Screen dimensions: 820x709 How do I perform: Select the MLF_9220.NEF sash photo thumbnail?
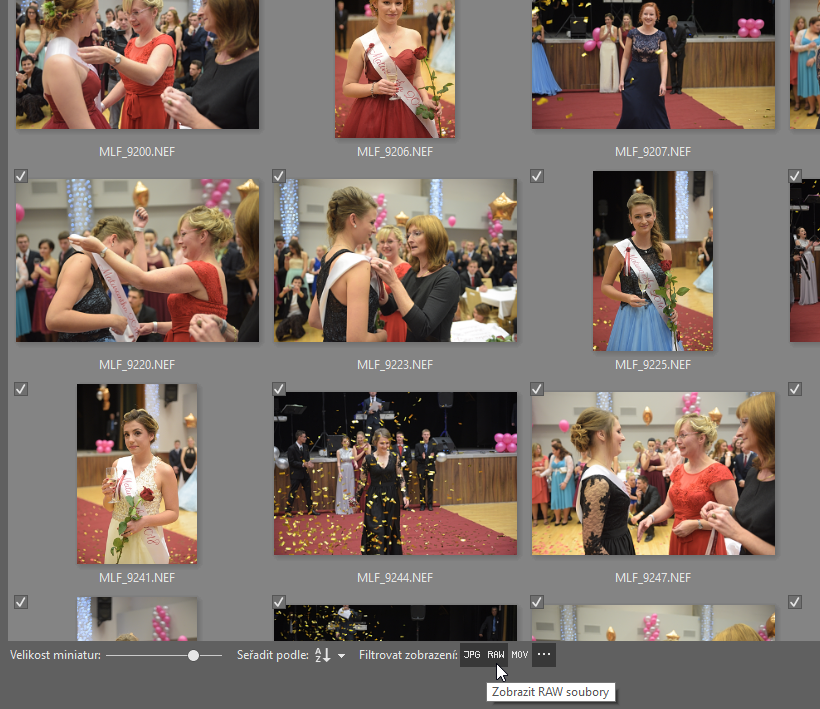(x=137, y=260)
